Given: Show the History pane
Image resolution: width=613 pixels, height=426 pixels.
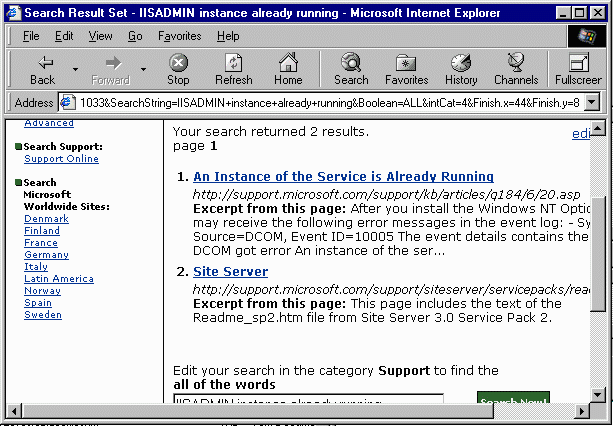Looking at the screenshot, I should [461, 68].
